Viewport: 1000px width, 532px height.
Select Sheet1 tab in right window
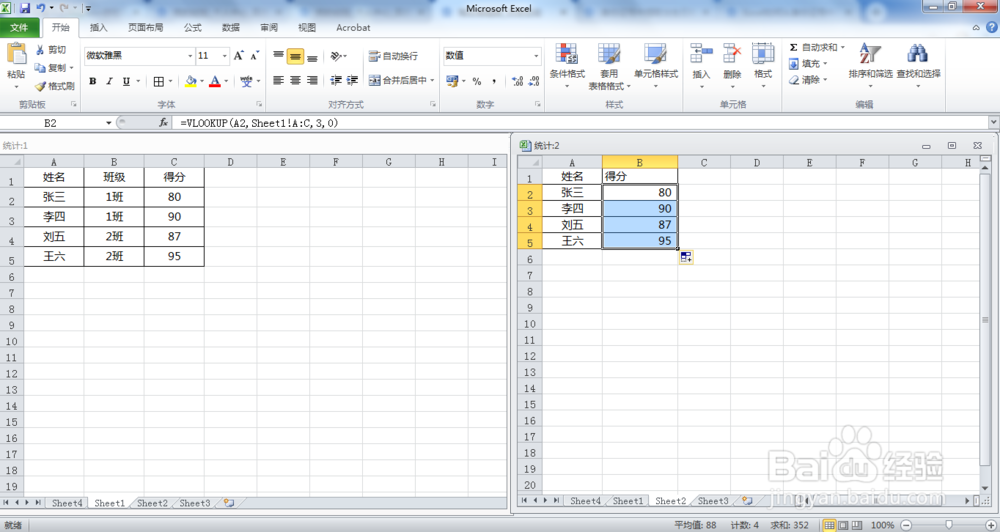point(628,501)
